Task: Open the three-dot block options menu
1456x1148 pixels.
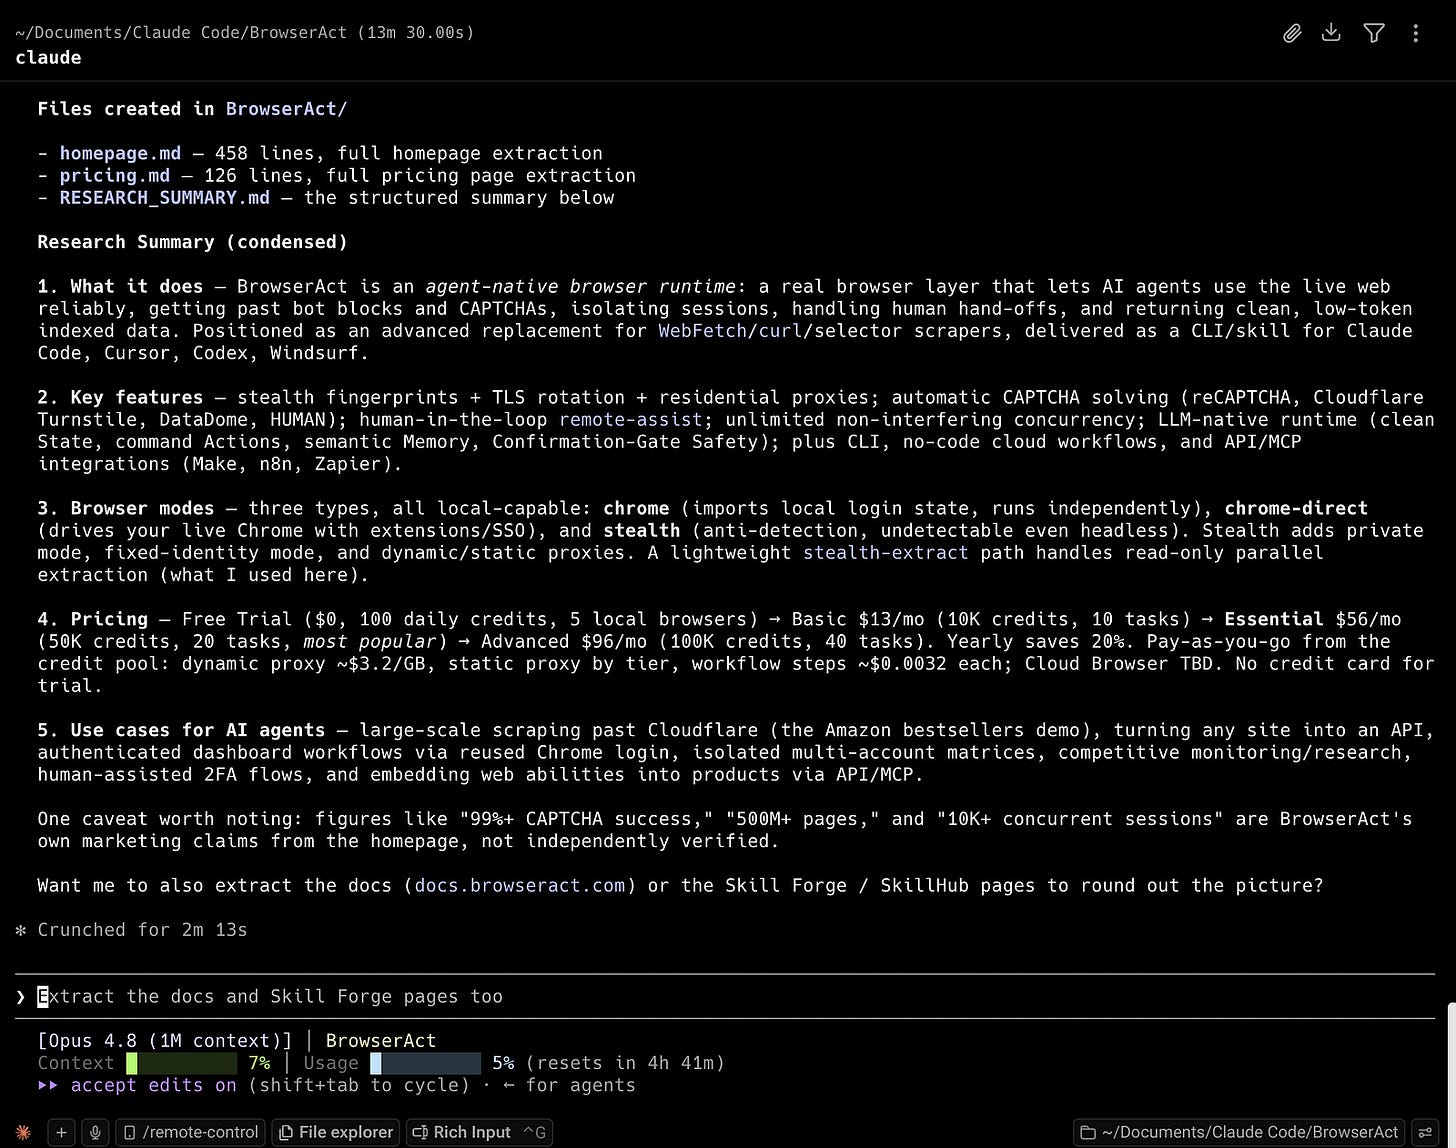Action: (1415, 33)
